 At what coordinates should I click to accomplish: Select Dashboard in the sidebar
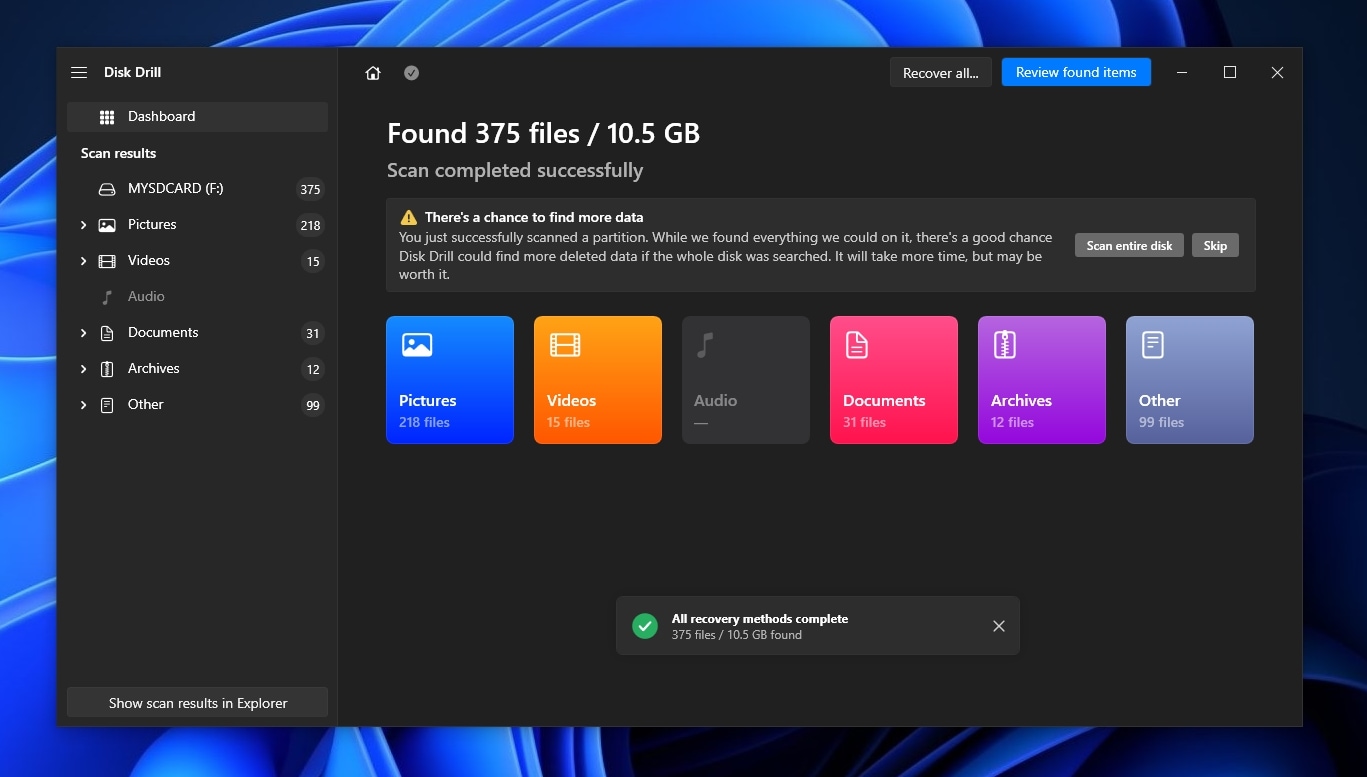point(197,117)
